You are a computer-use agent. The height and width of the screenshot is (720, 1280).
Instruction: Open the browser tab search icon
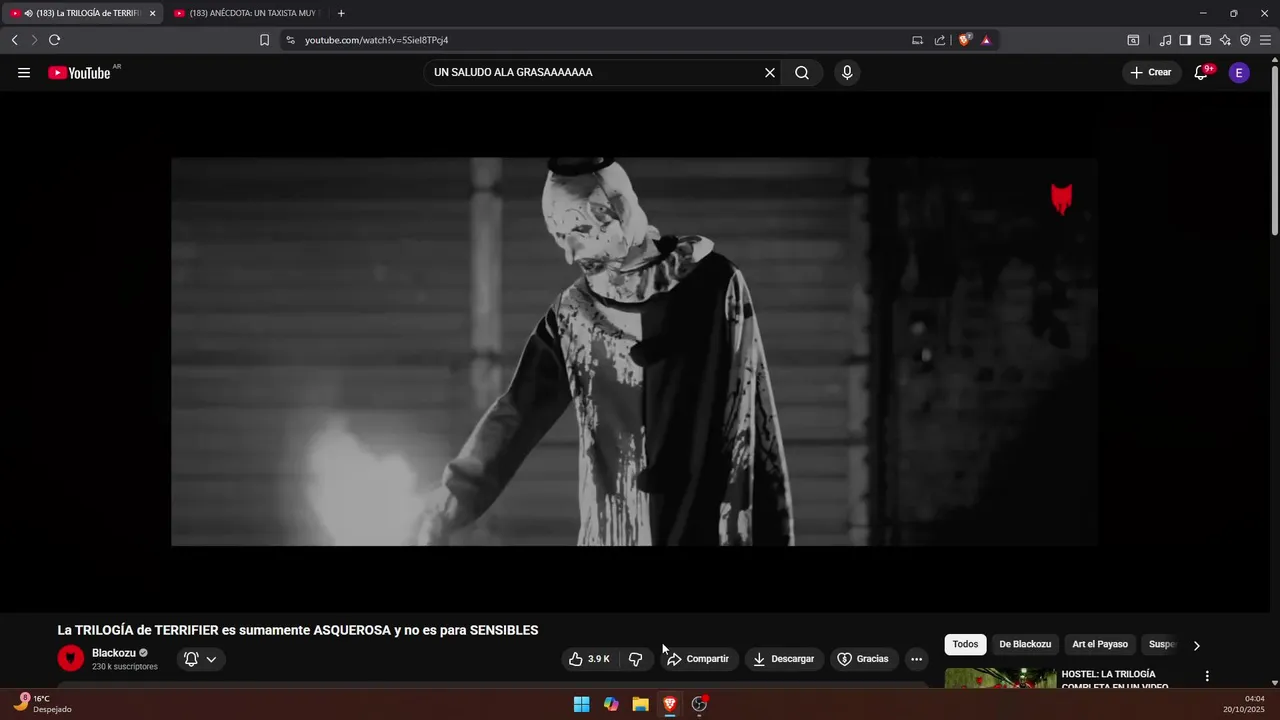tap(1133, 40)
